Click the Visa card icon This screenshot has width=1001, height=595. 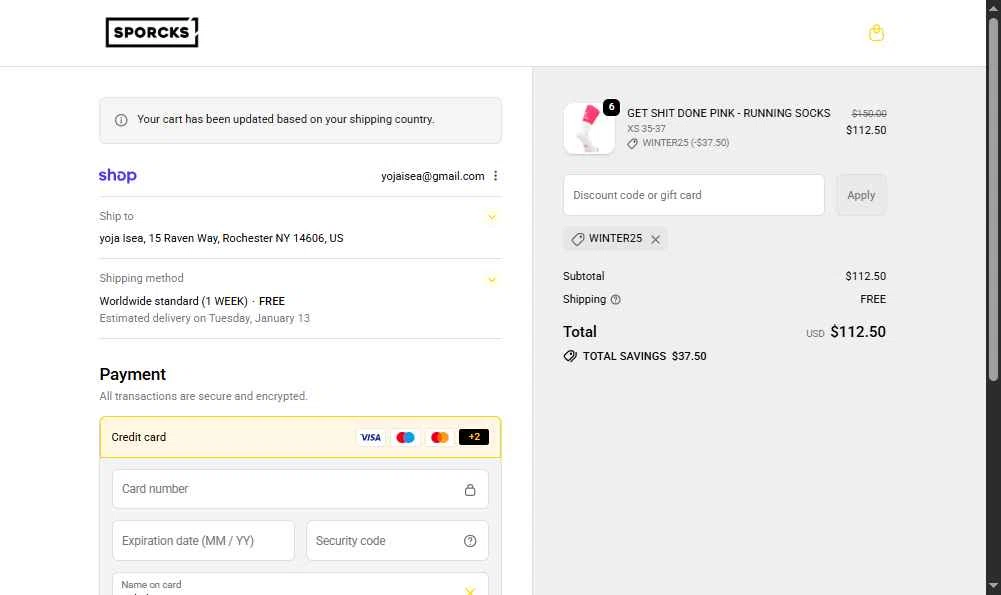coord(370,437)
